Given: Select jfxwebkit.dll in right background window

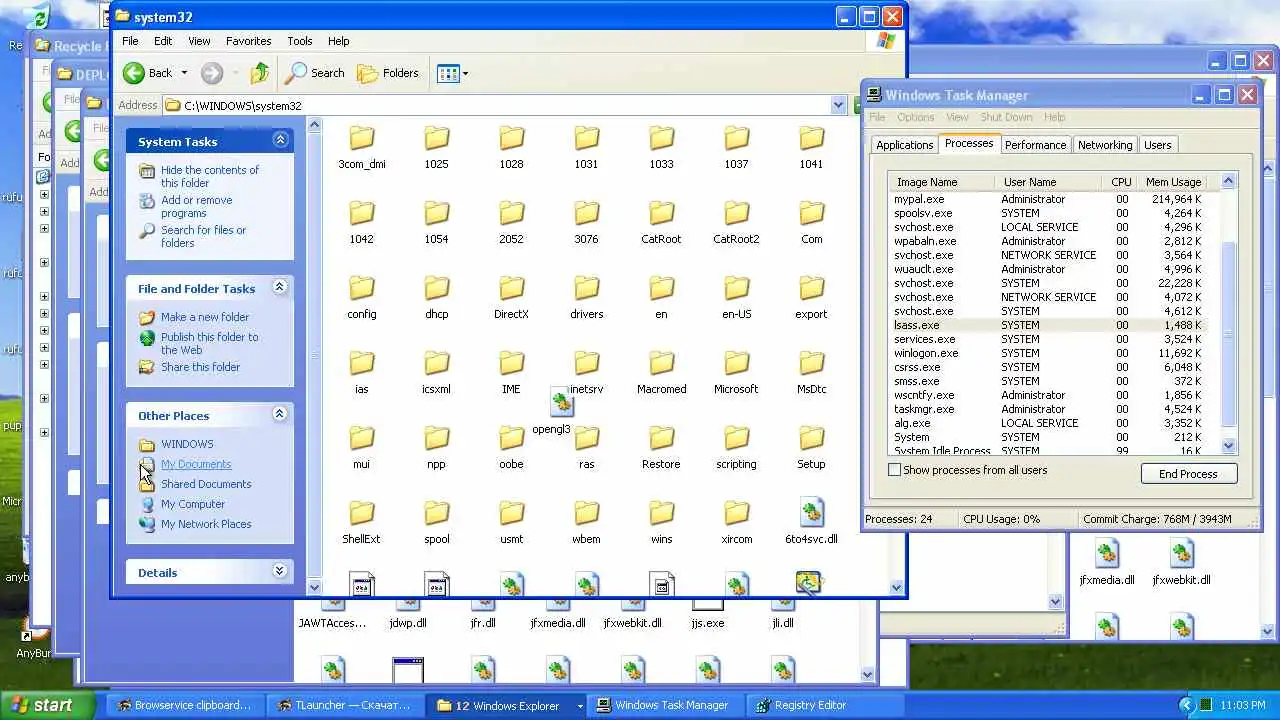Looking at the screenshot, I should (1182, 563).
